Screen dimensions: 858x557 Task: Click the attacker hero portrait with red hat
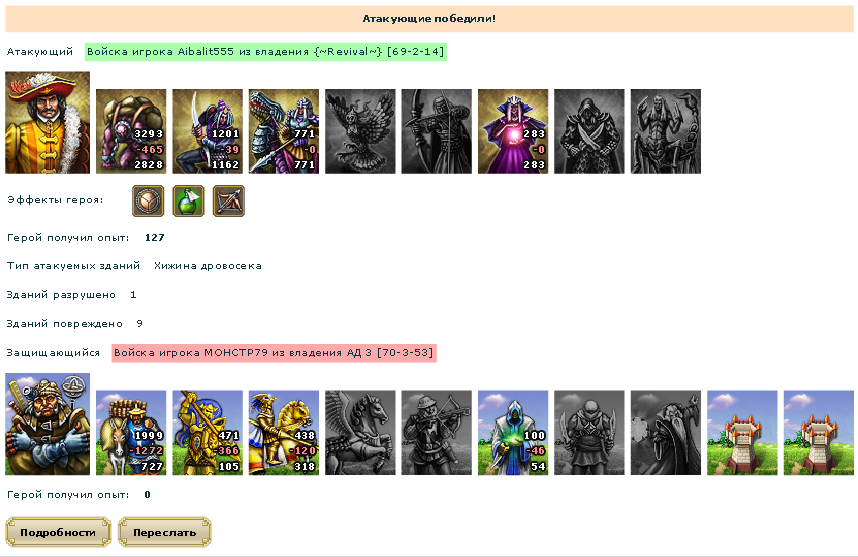pos(48,123)
